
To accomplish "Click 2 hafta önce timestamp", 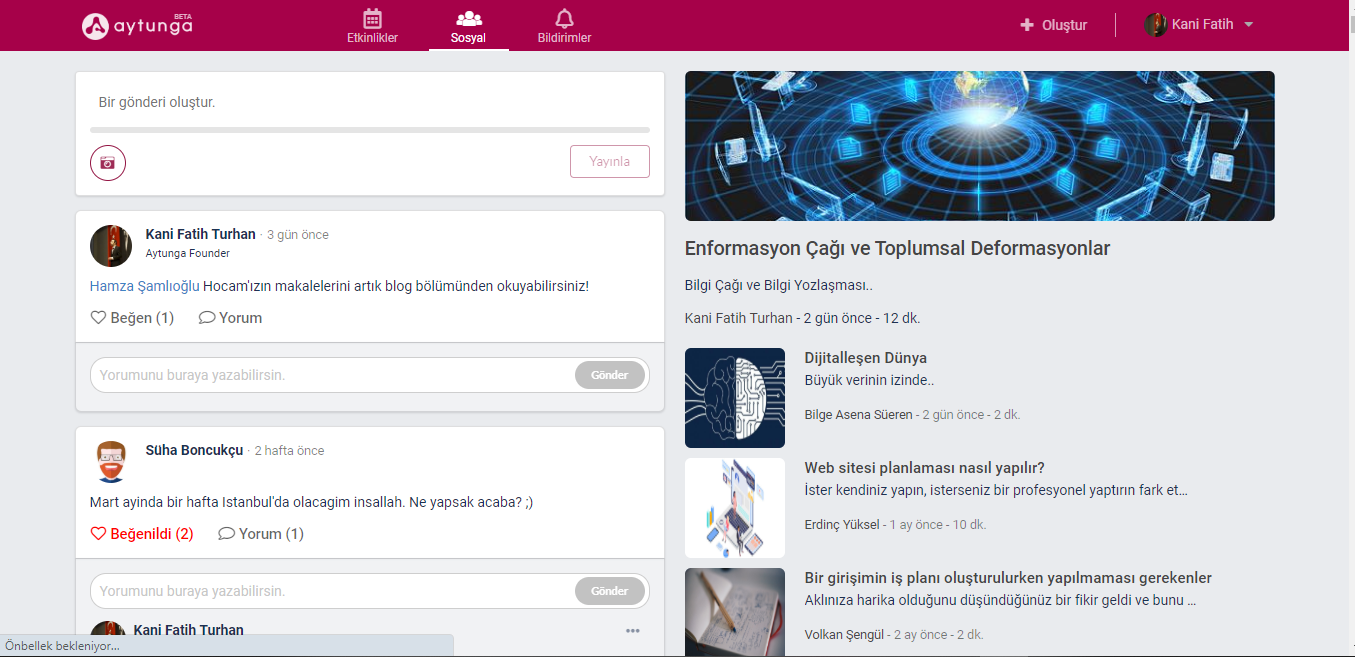I will [x=290, y=451].
